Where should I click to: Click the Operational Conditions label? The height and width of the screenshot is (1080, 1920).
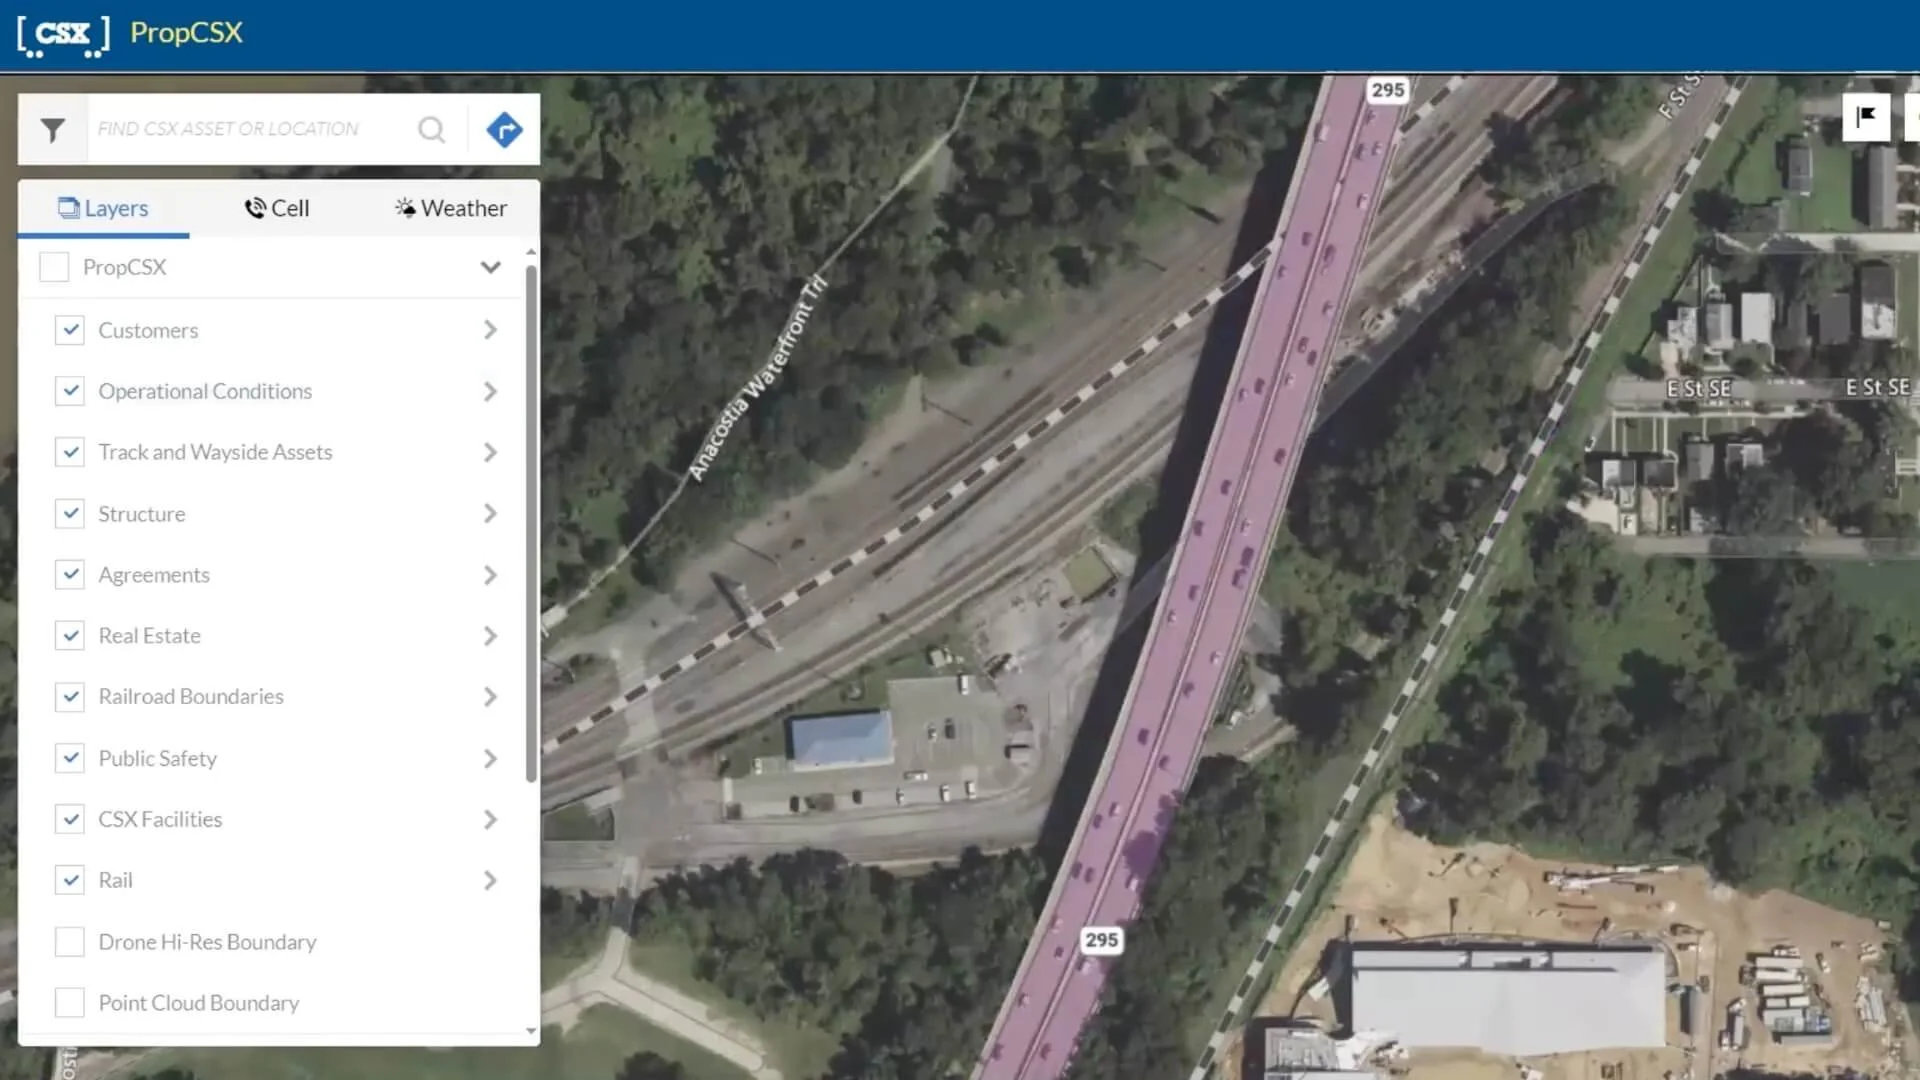click(205, 391)
